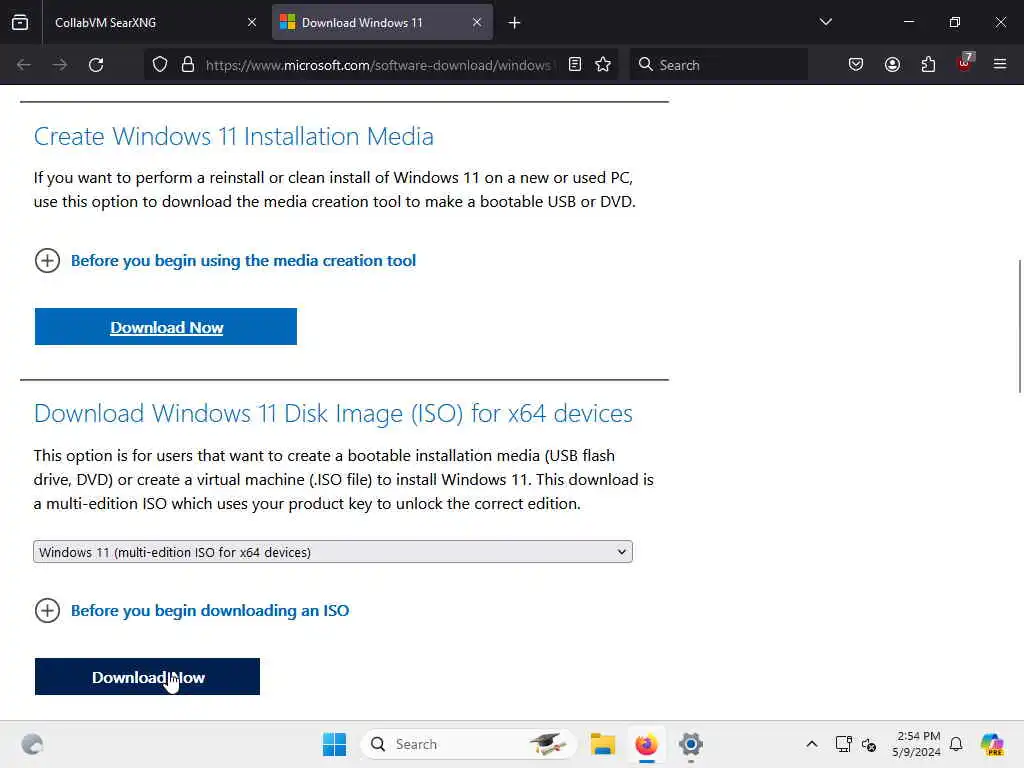Open the network status tray icon
Screen dimensions: 1024x768
coord(843,744)
